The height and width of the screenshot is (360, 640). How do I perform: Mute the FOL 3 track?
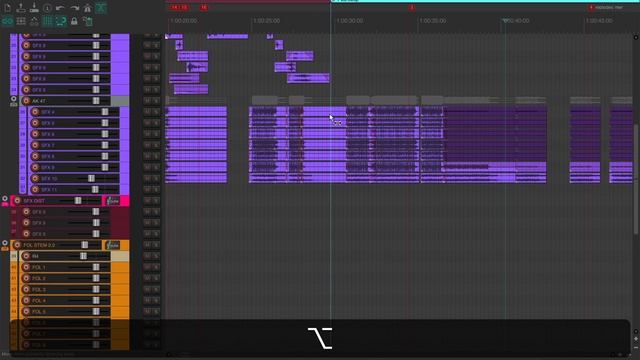(x=147, y=289)
